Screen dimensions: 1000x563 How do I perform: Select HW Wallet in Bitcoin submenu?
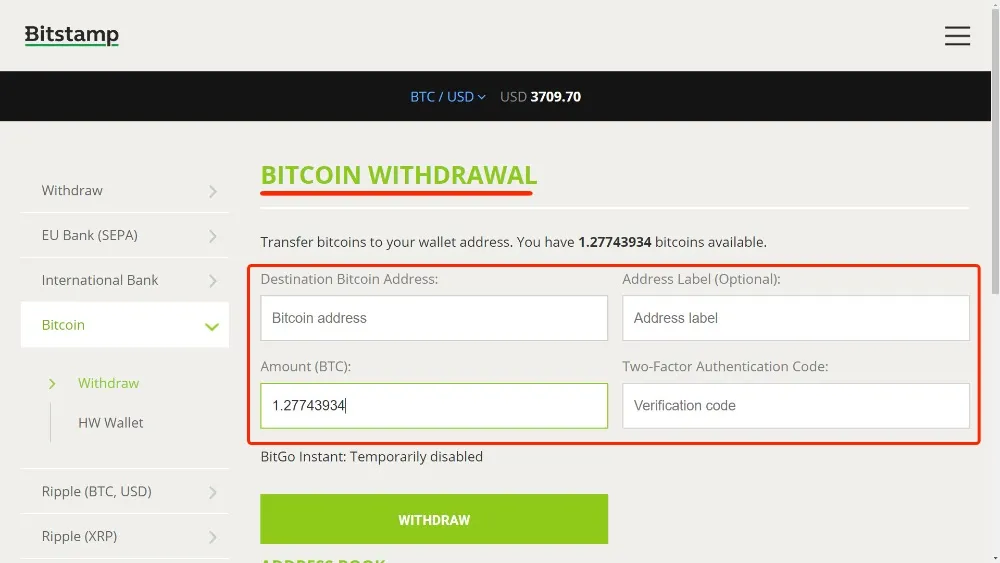pos(110,423)
